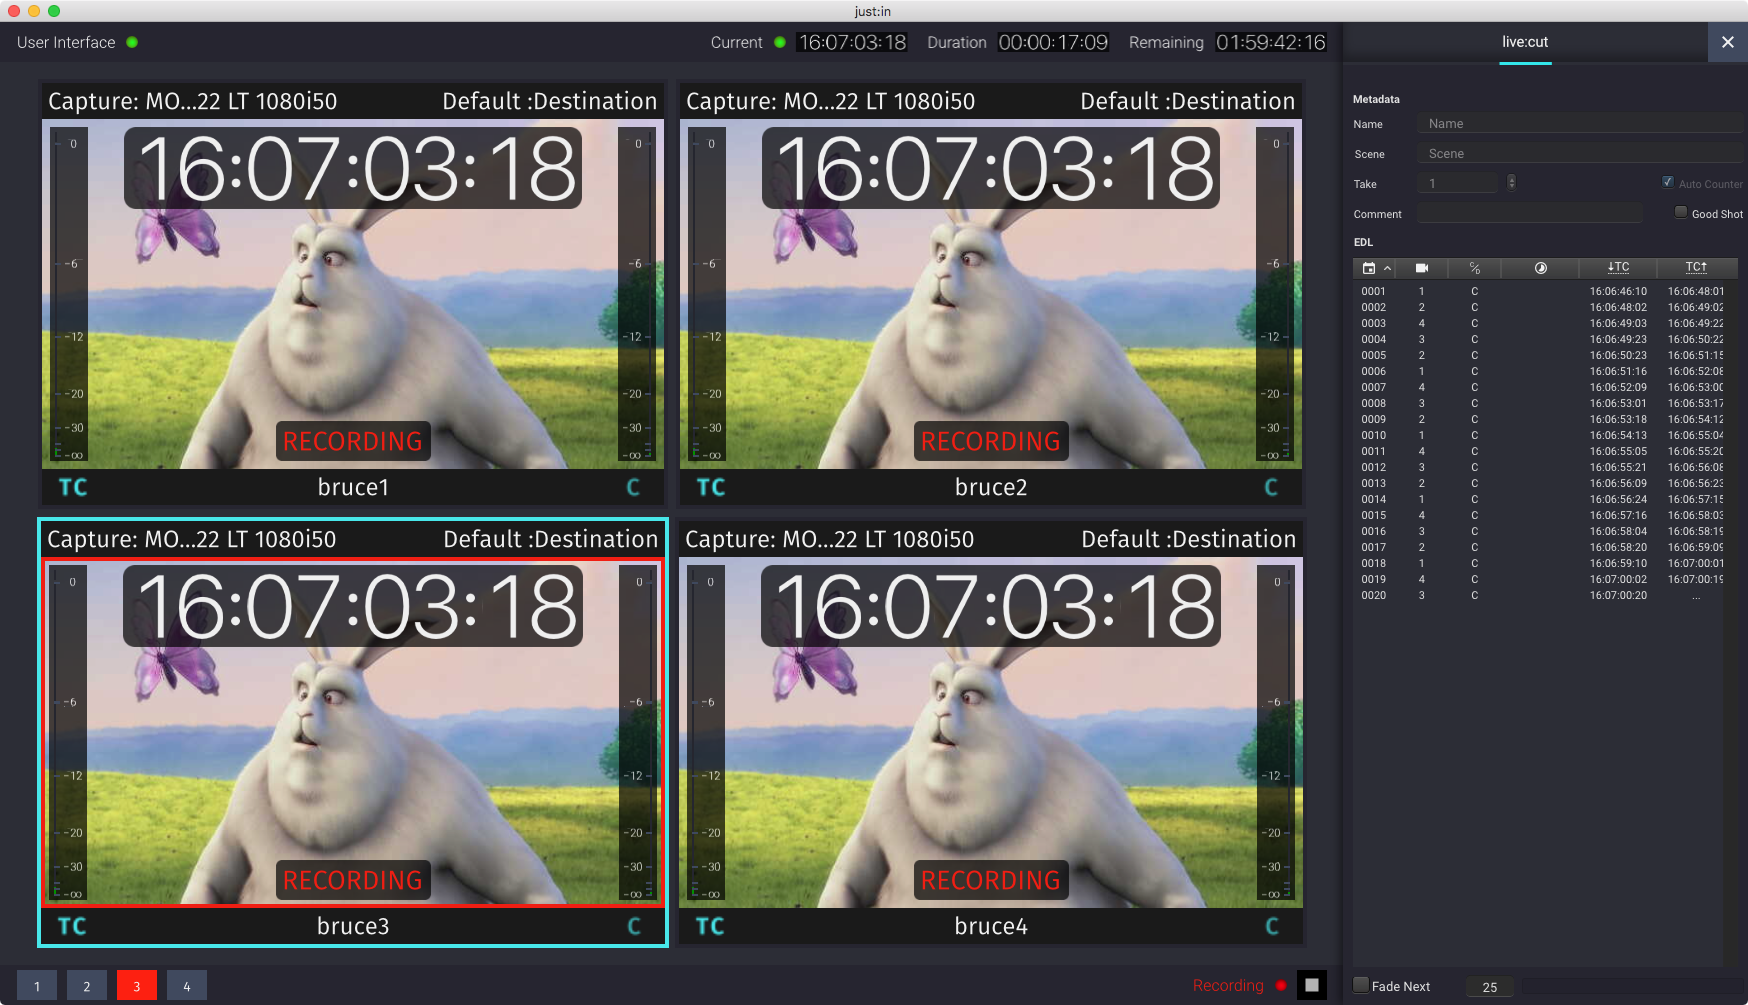
Task: Click the Recording status label
Action: pos(1228,985)
